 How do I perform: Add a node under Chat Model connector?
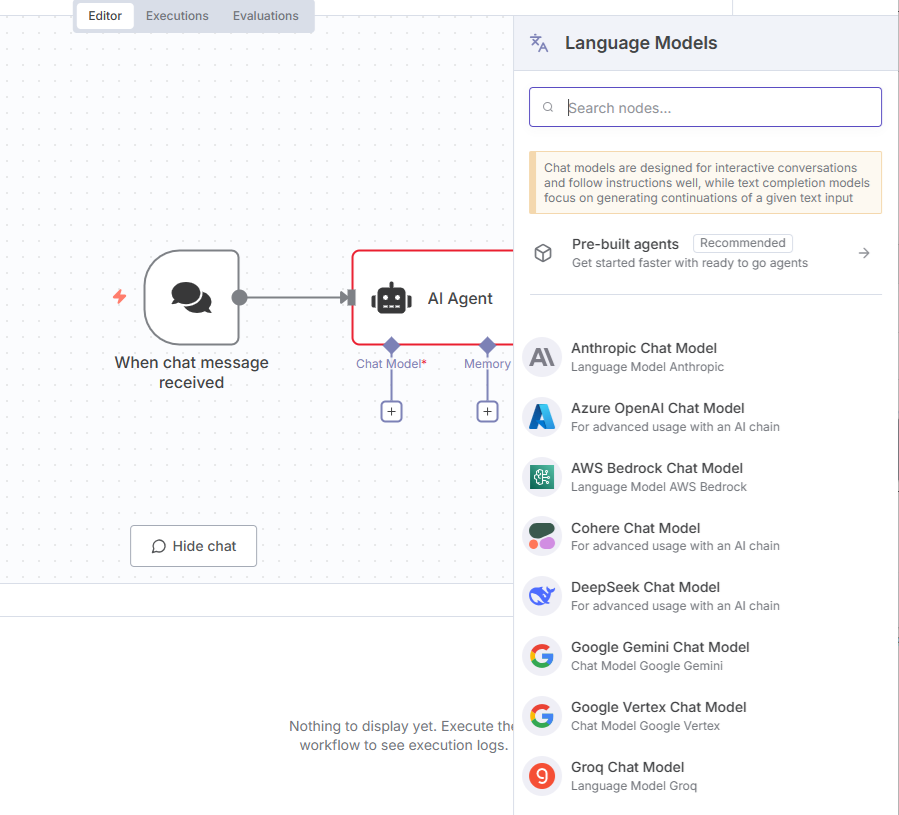tap(391, 411)
